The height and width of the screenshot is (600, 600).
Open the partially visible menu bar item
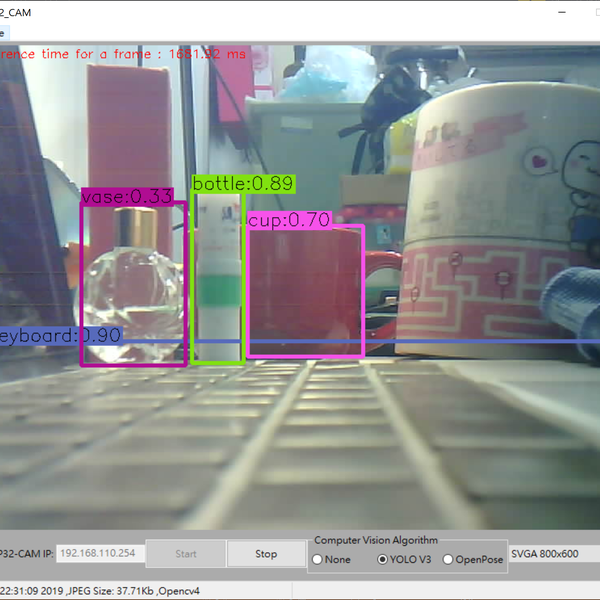coord(3,33)
